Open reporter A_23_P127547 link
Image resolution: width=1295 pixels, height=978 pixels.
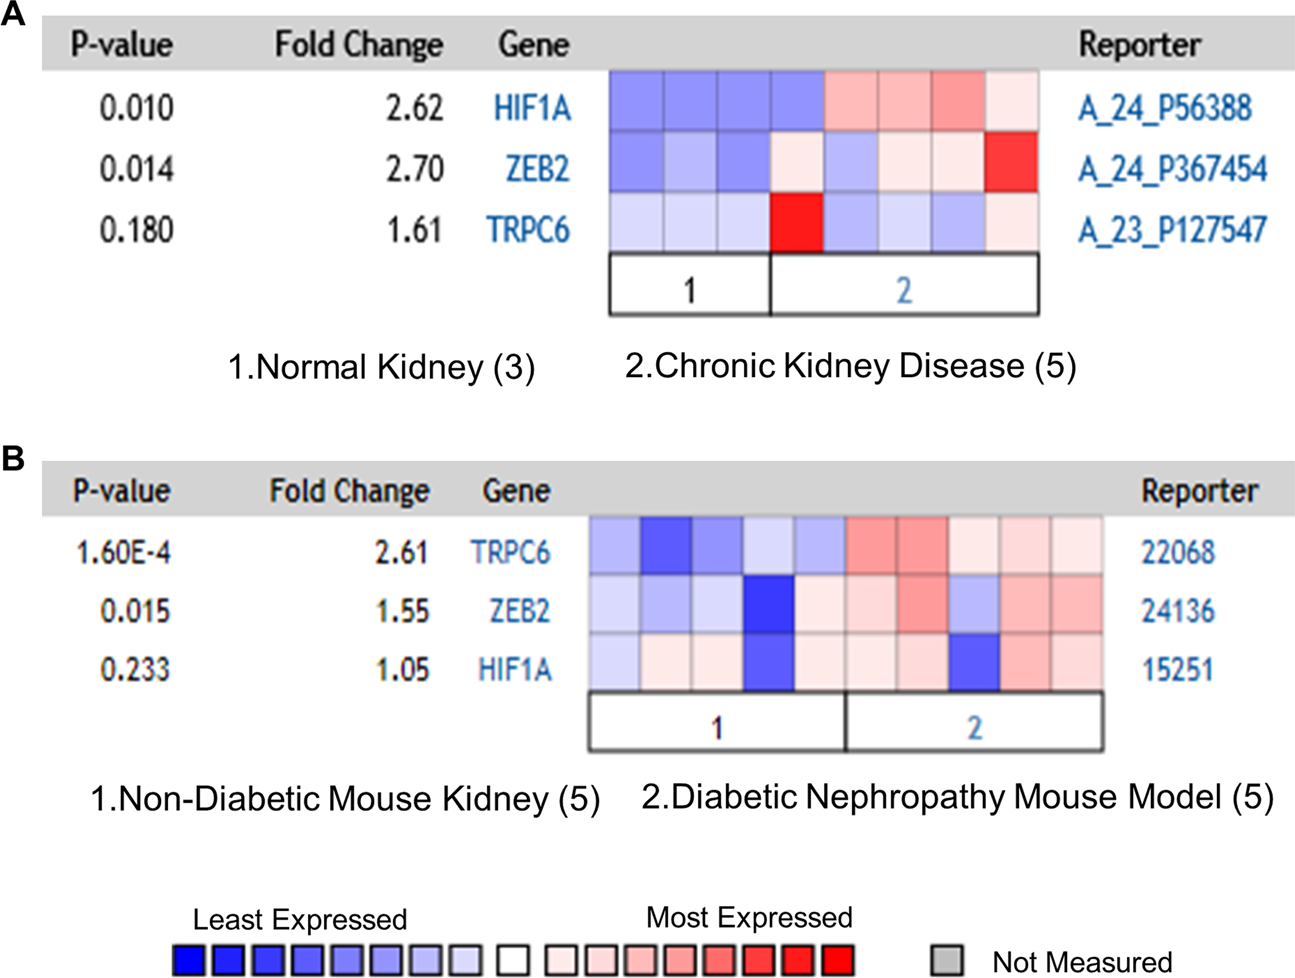click(x=1172, y=229)
